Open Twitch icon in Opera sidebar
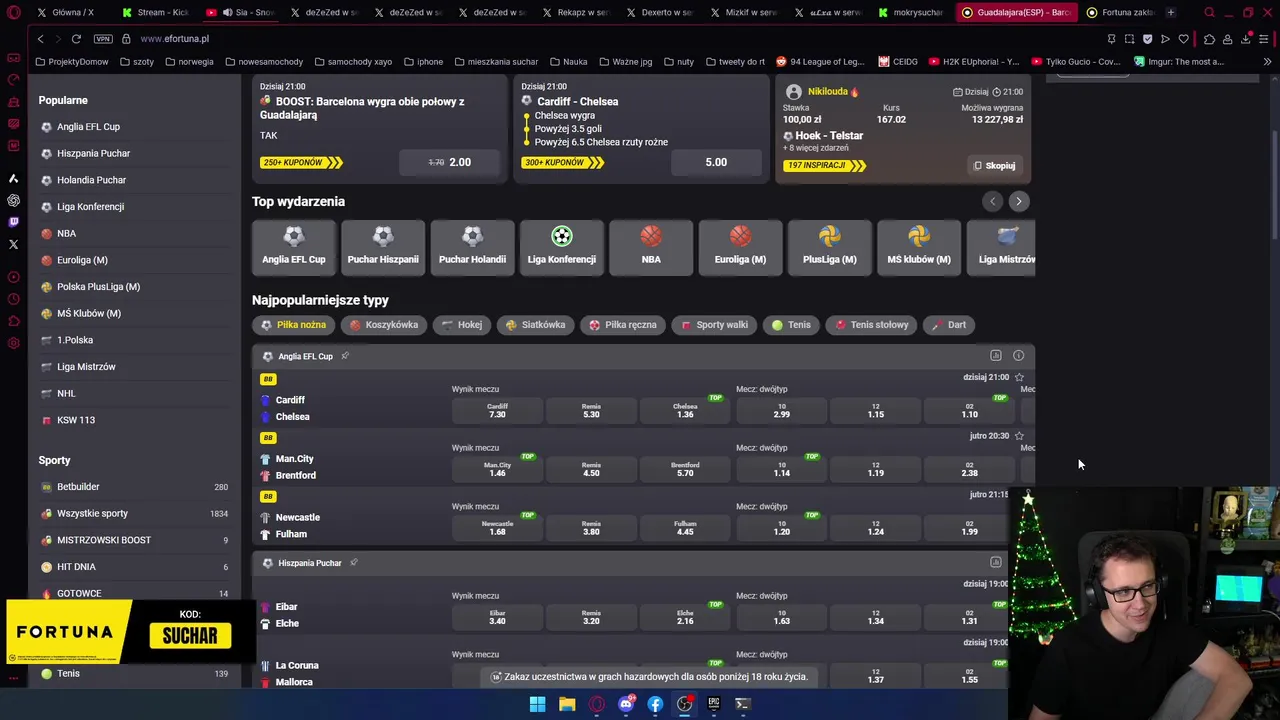This screenshot has width=1280, height=720. pos(13,222)
